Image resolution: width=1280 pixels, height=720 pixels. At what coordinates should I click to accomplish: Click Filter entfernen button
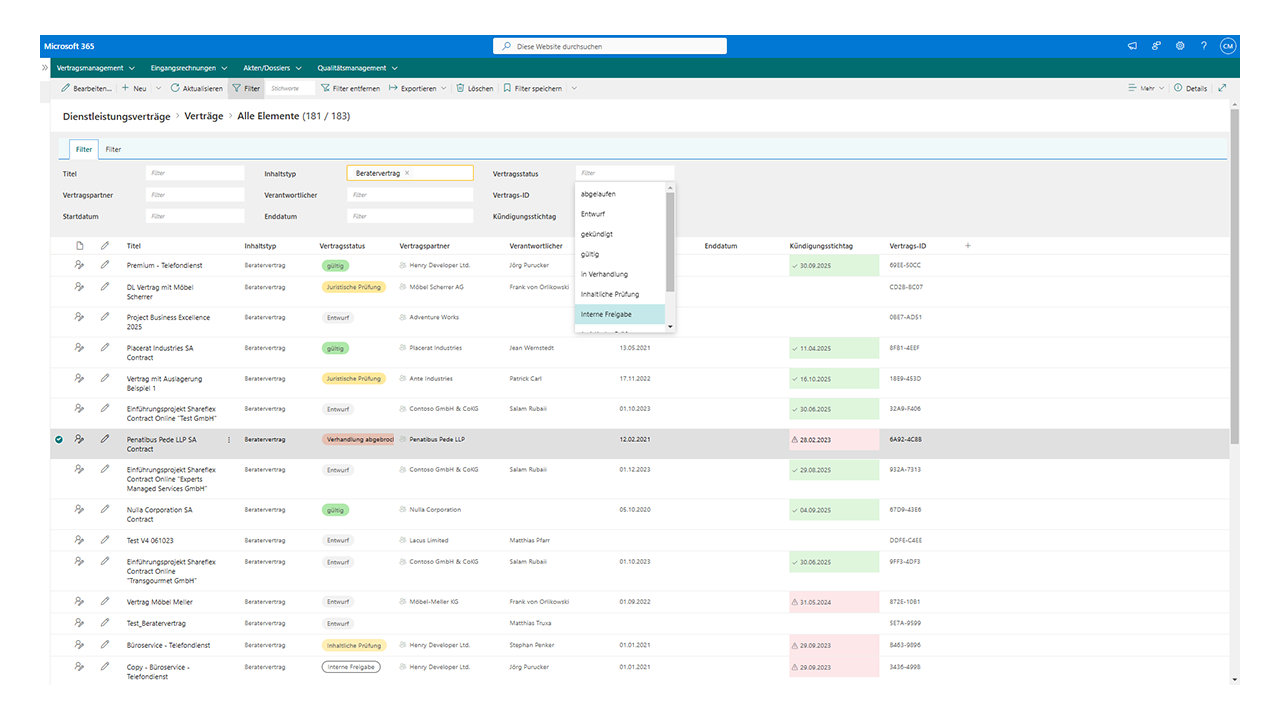[x=350, y=88]
